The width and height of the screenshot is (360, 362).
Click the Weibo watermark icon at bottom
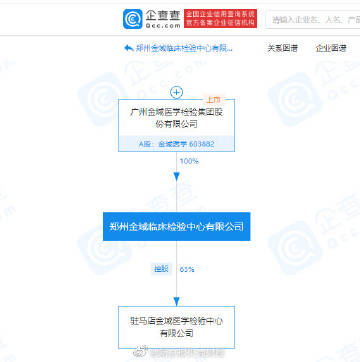pyautogui.click(x=138, y=352)
